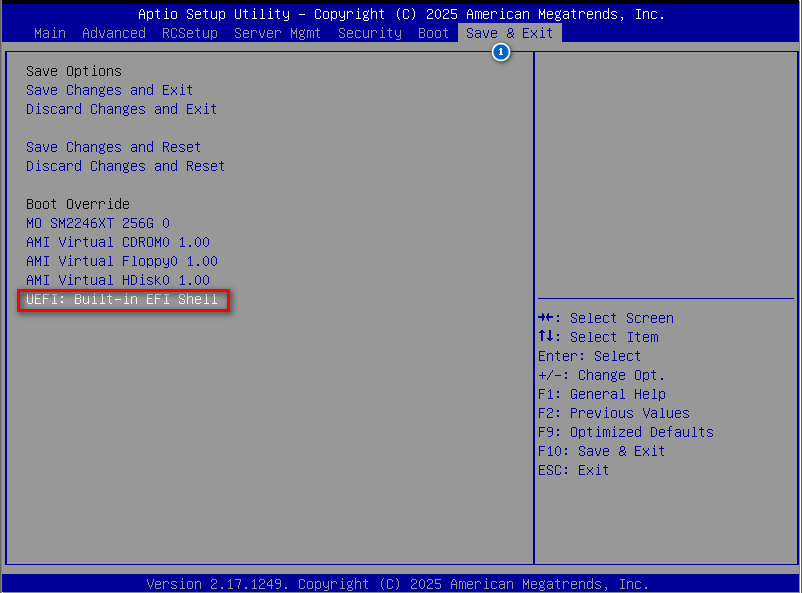This screenshot has width=802, height=593.
Task: Click Save Changes and Reset
Action: tap(114, 147)
